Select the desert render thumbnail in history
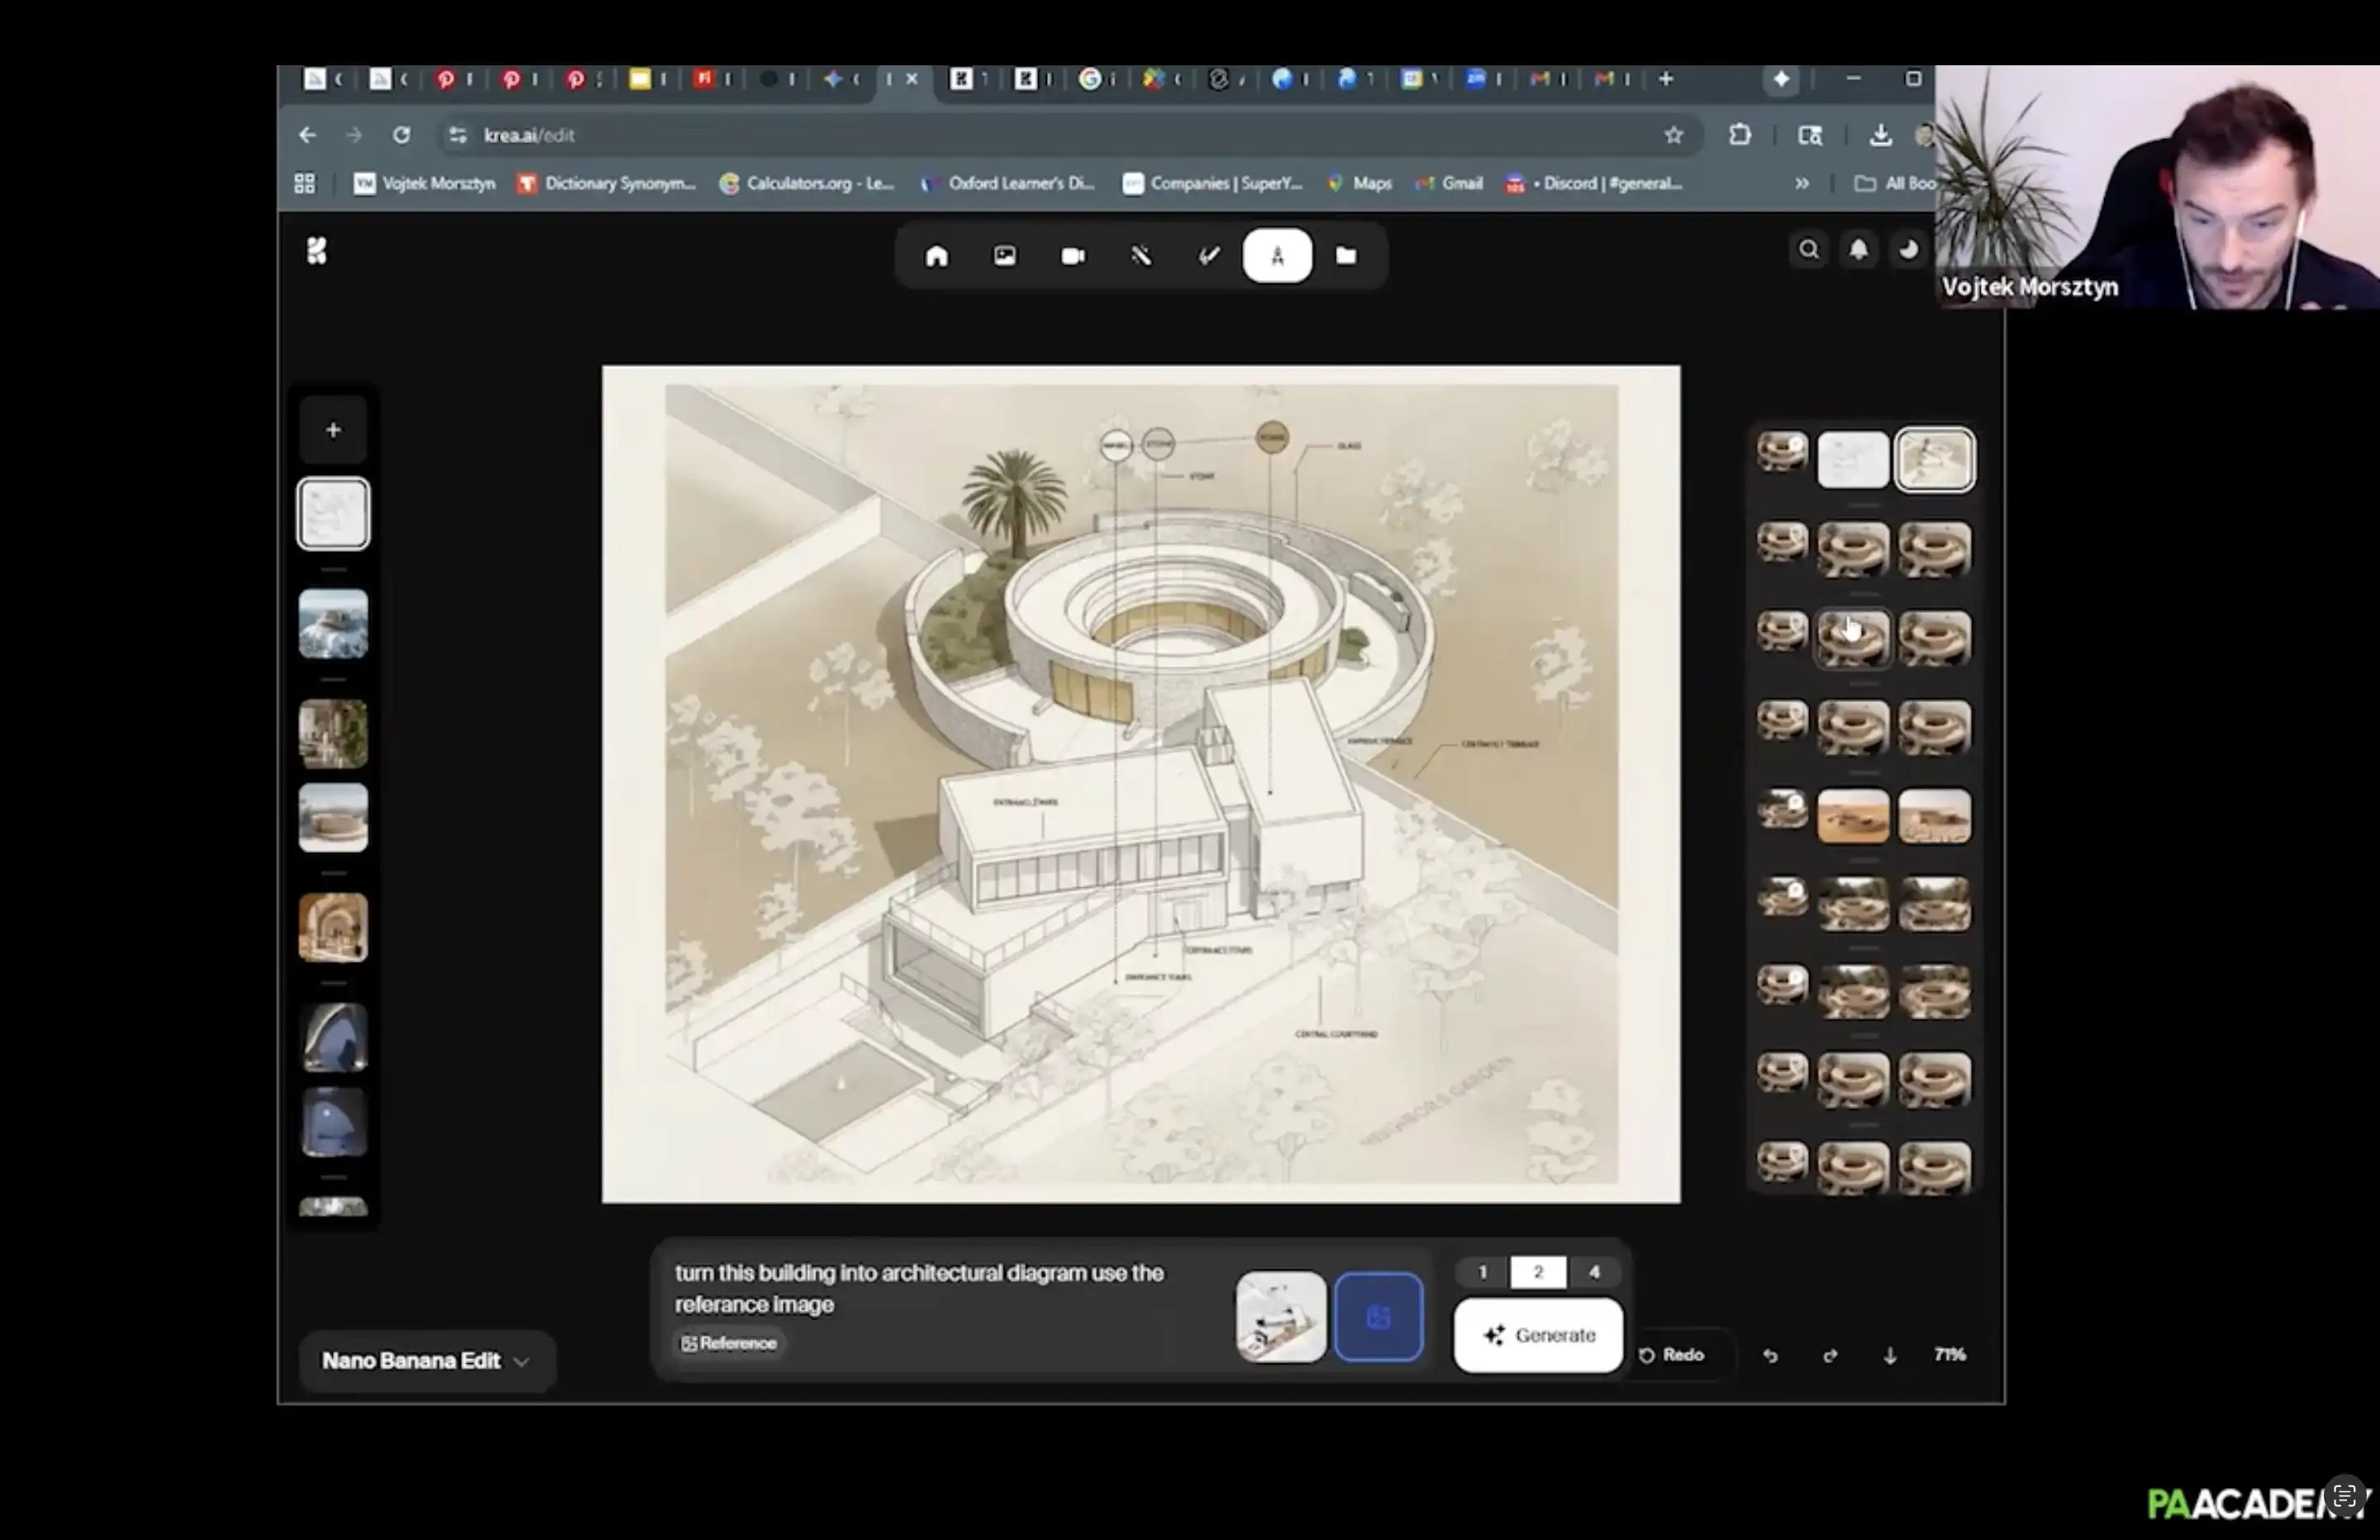The image size is (2380, 1540). 1852,816
